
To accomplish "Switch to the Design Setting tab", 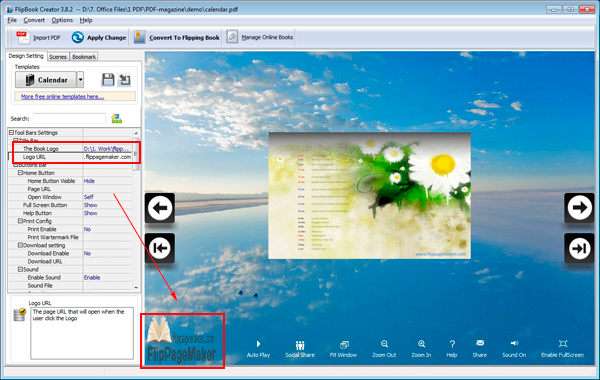I will click(26, 56).
